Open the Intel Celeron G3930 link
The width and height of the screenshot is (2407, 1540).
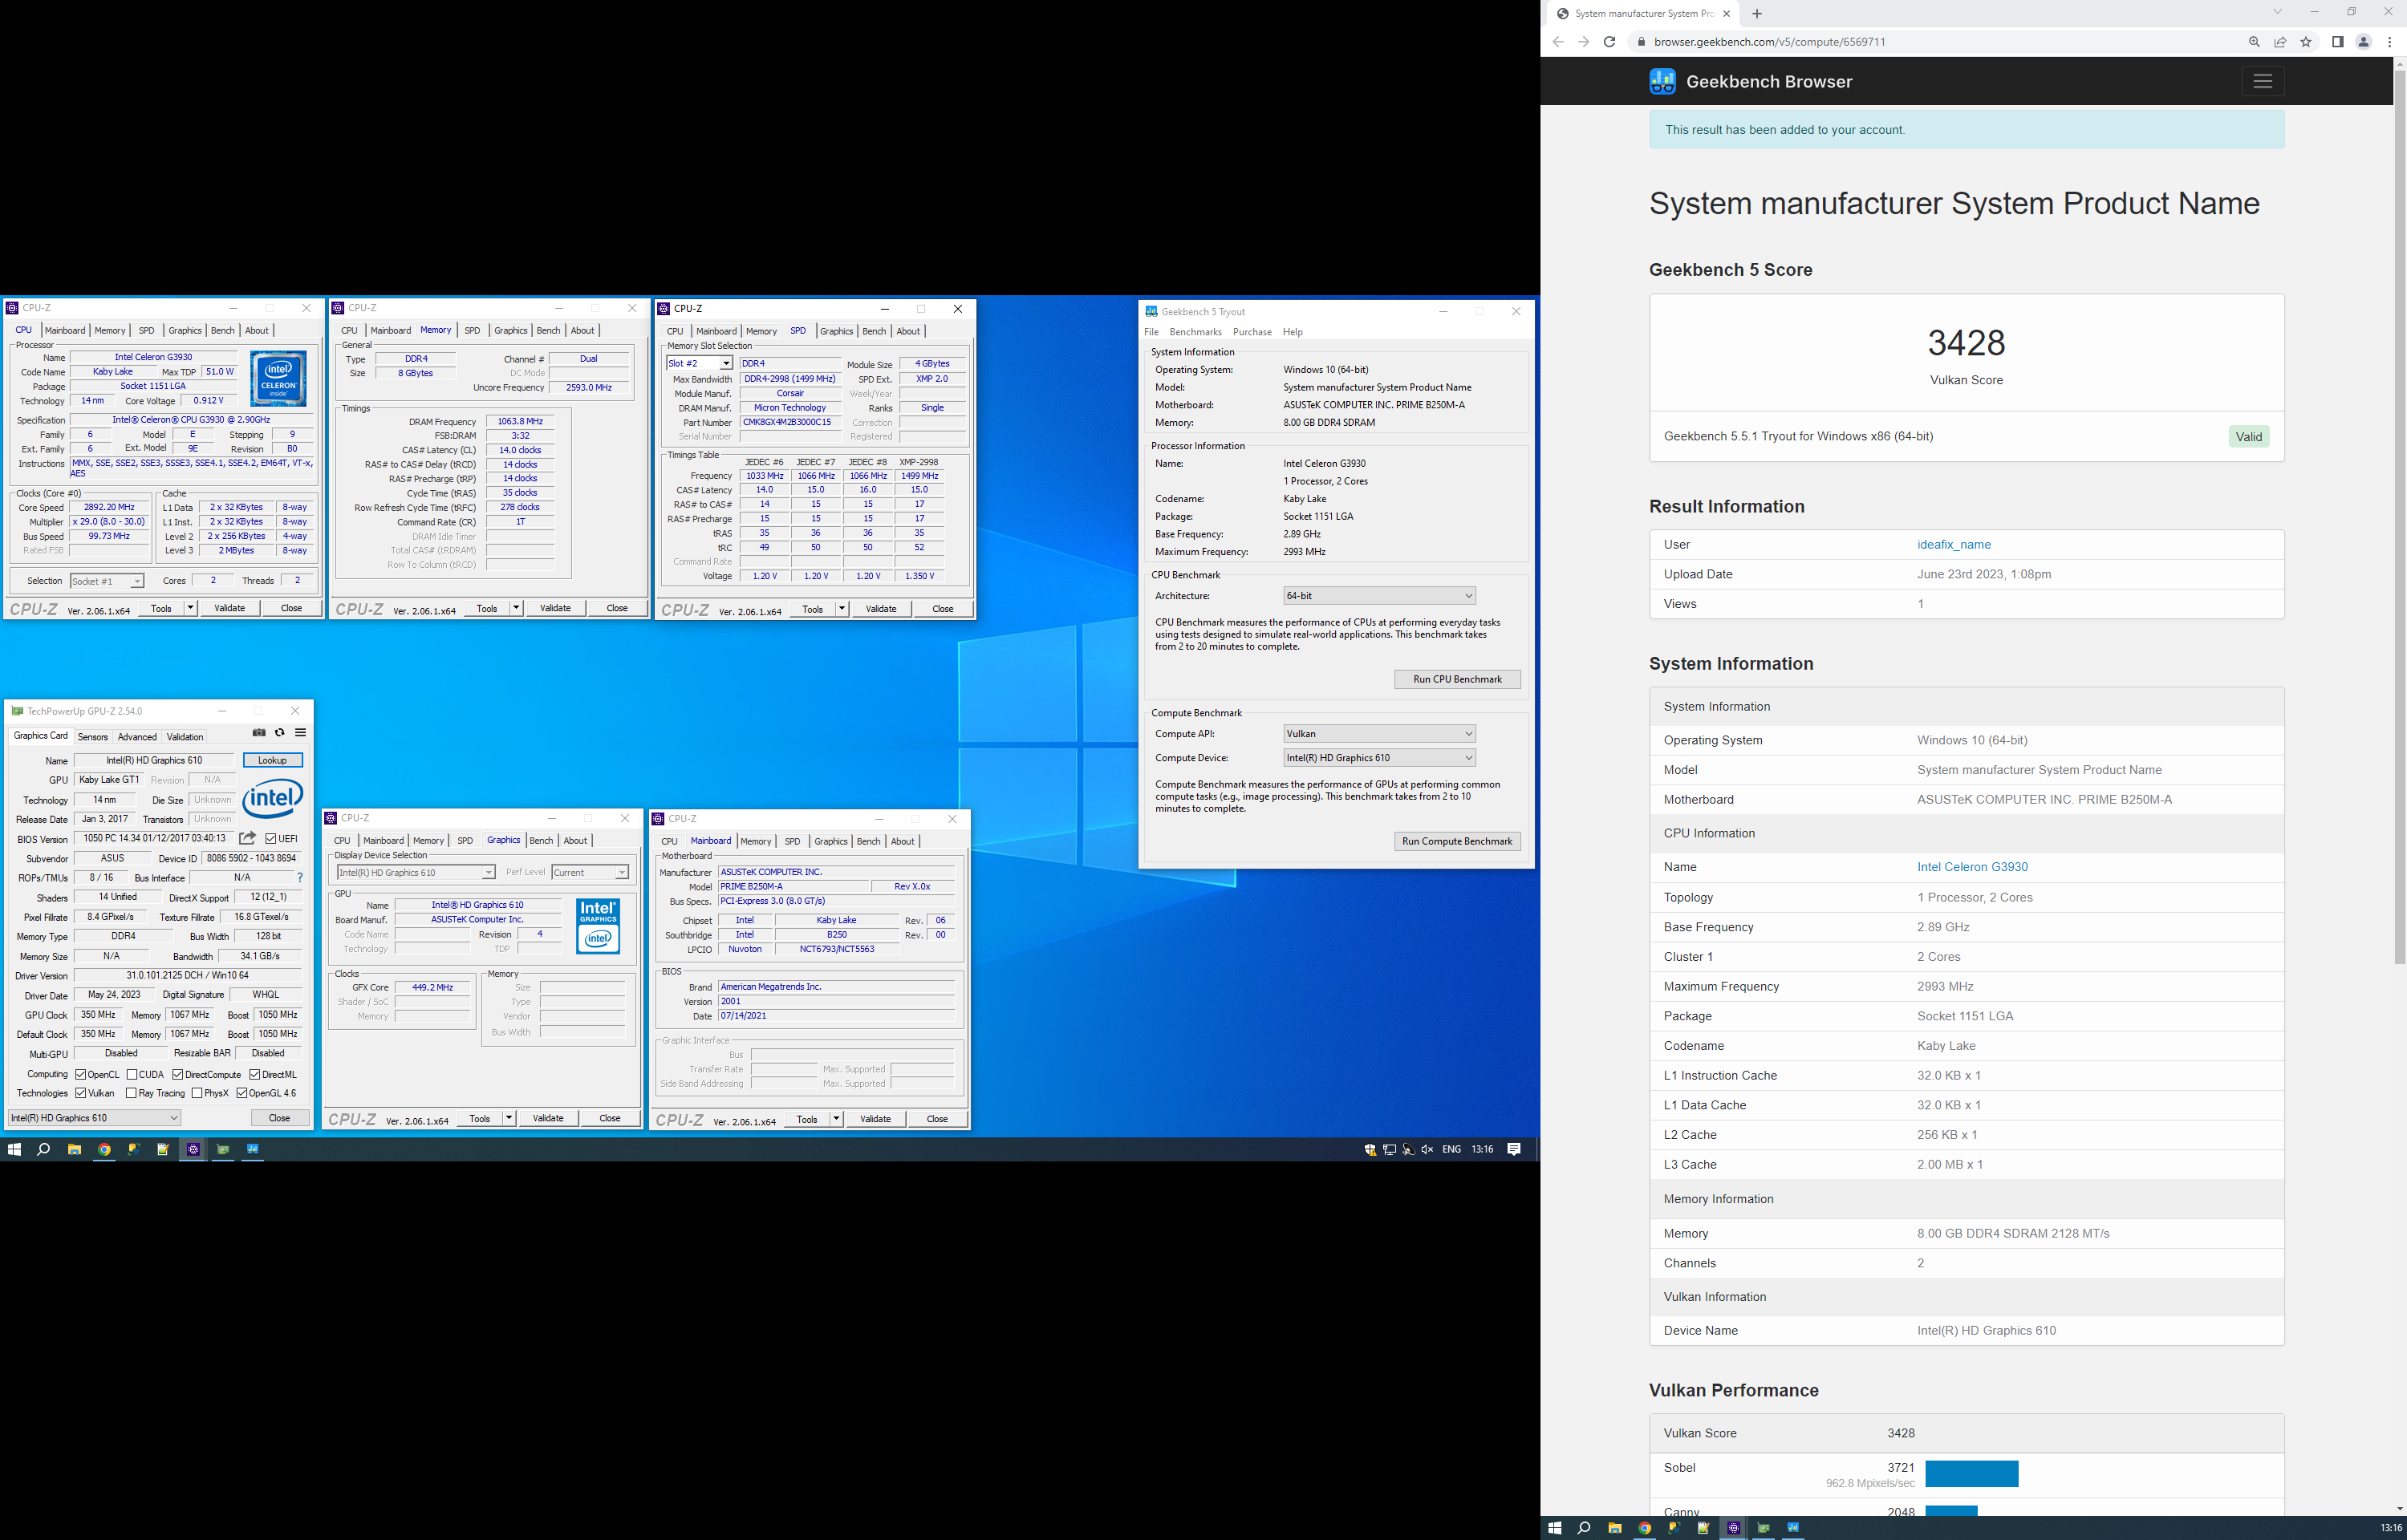[x=1972, y=867]
